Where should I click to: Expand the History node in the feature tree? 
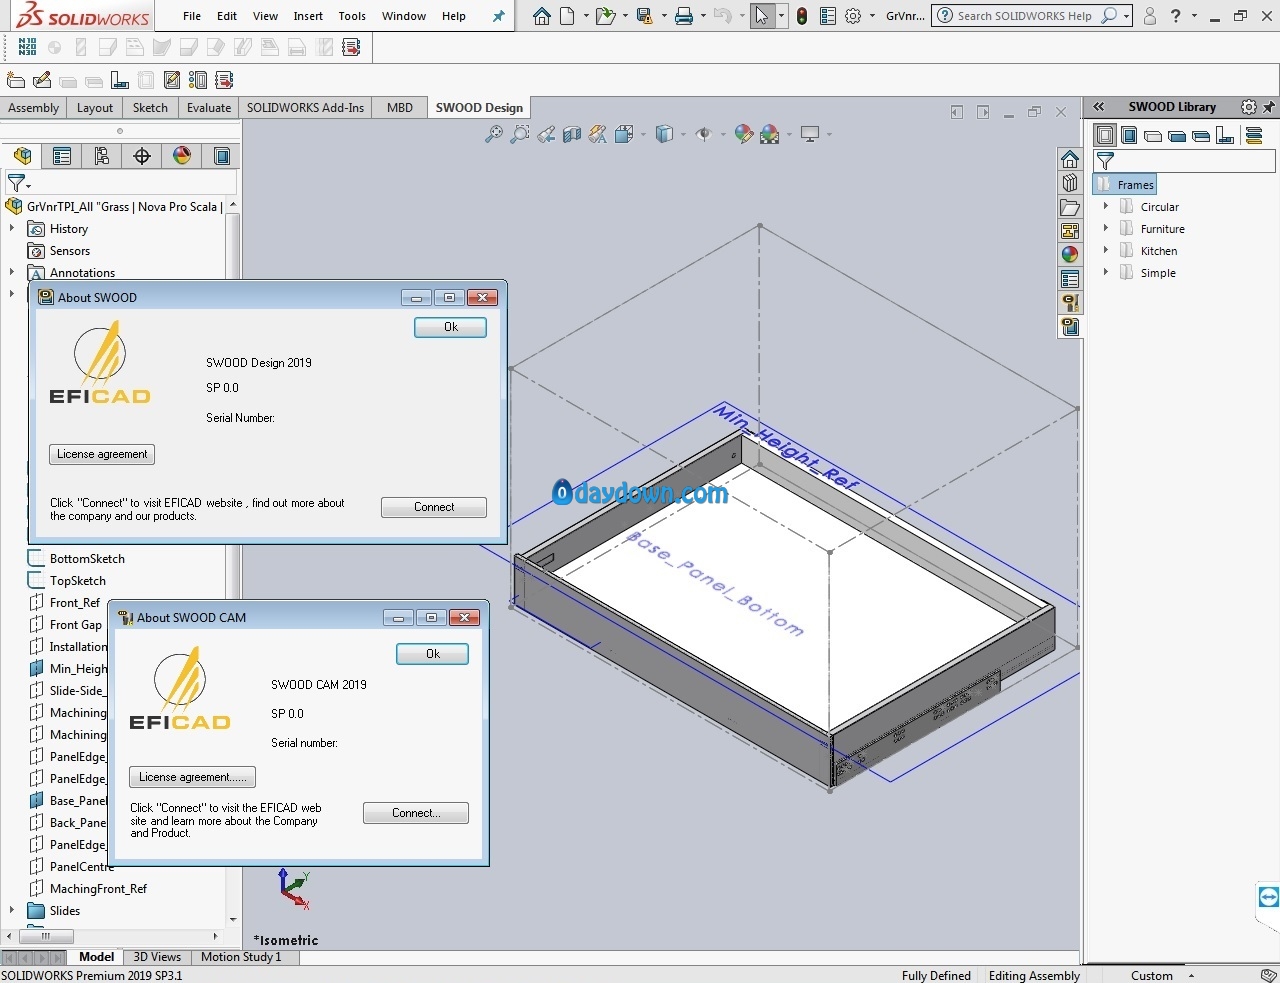click(x=12, y=229)
